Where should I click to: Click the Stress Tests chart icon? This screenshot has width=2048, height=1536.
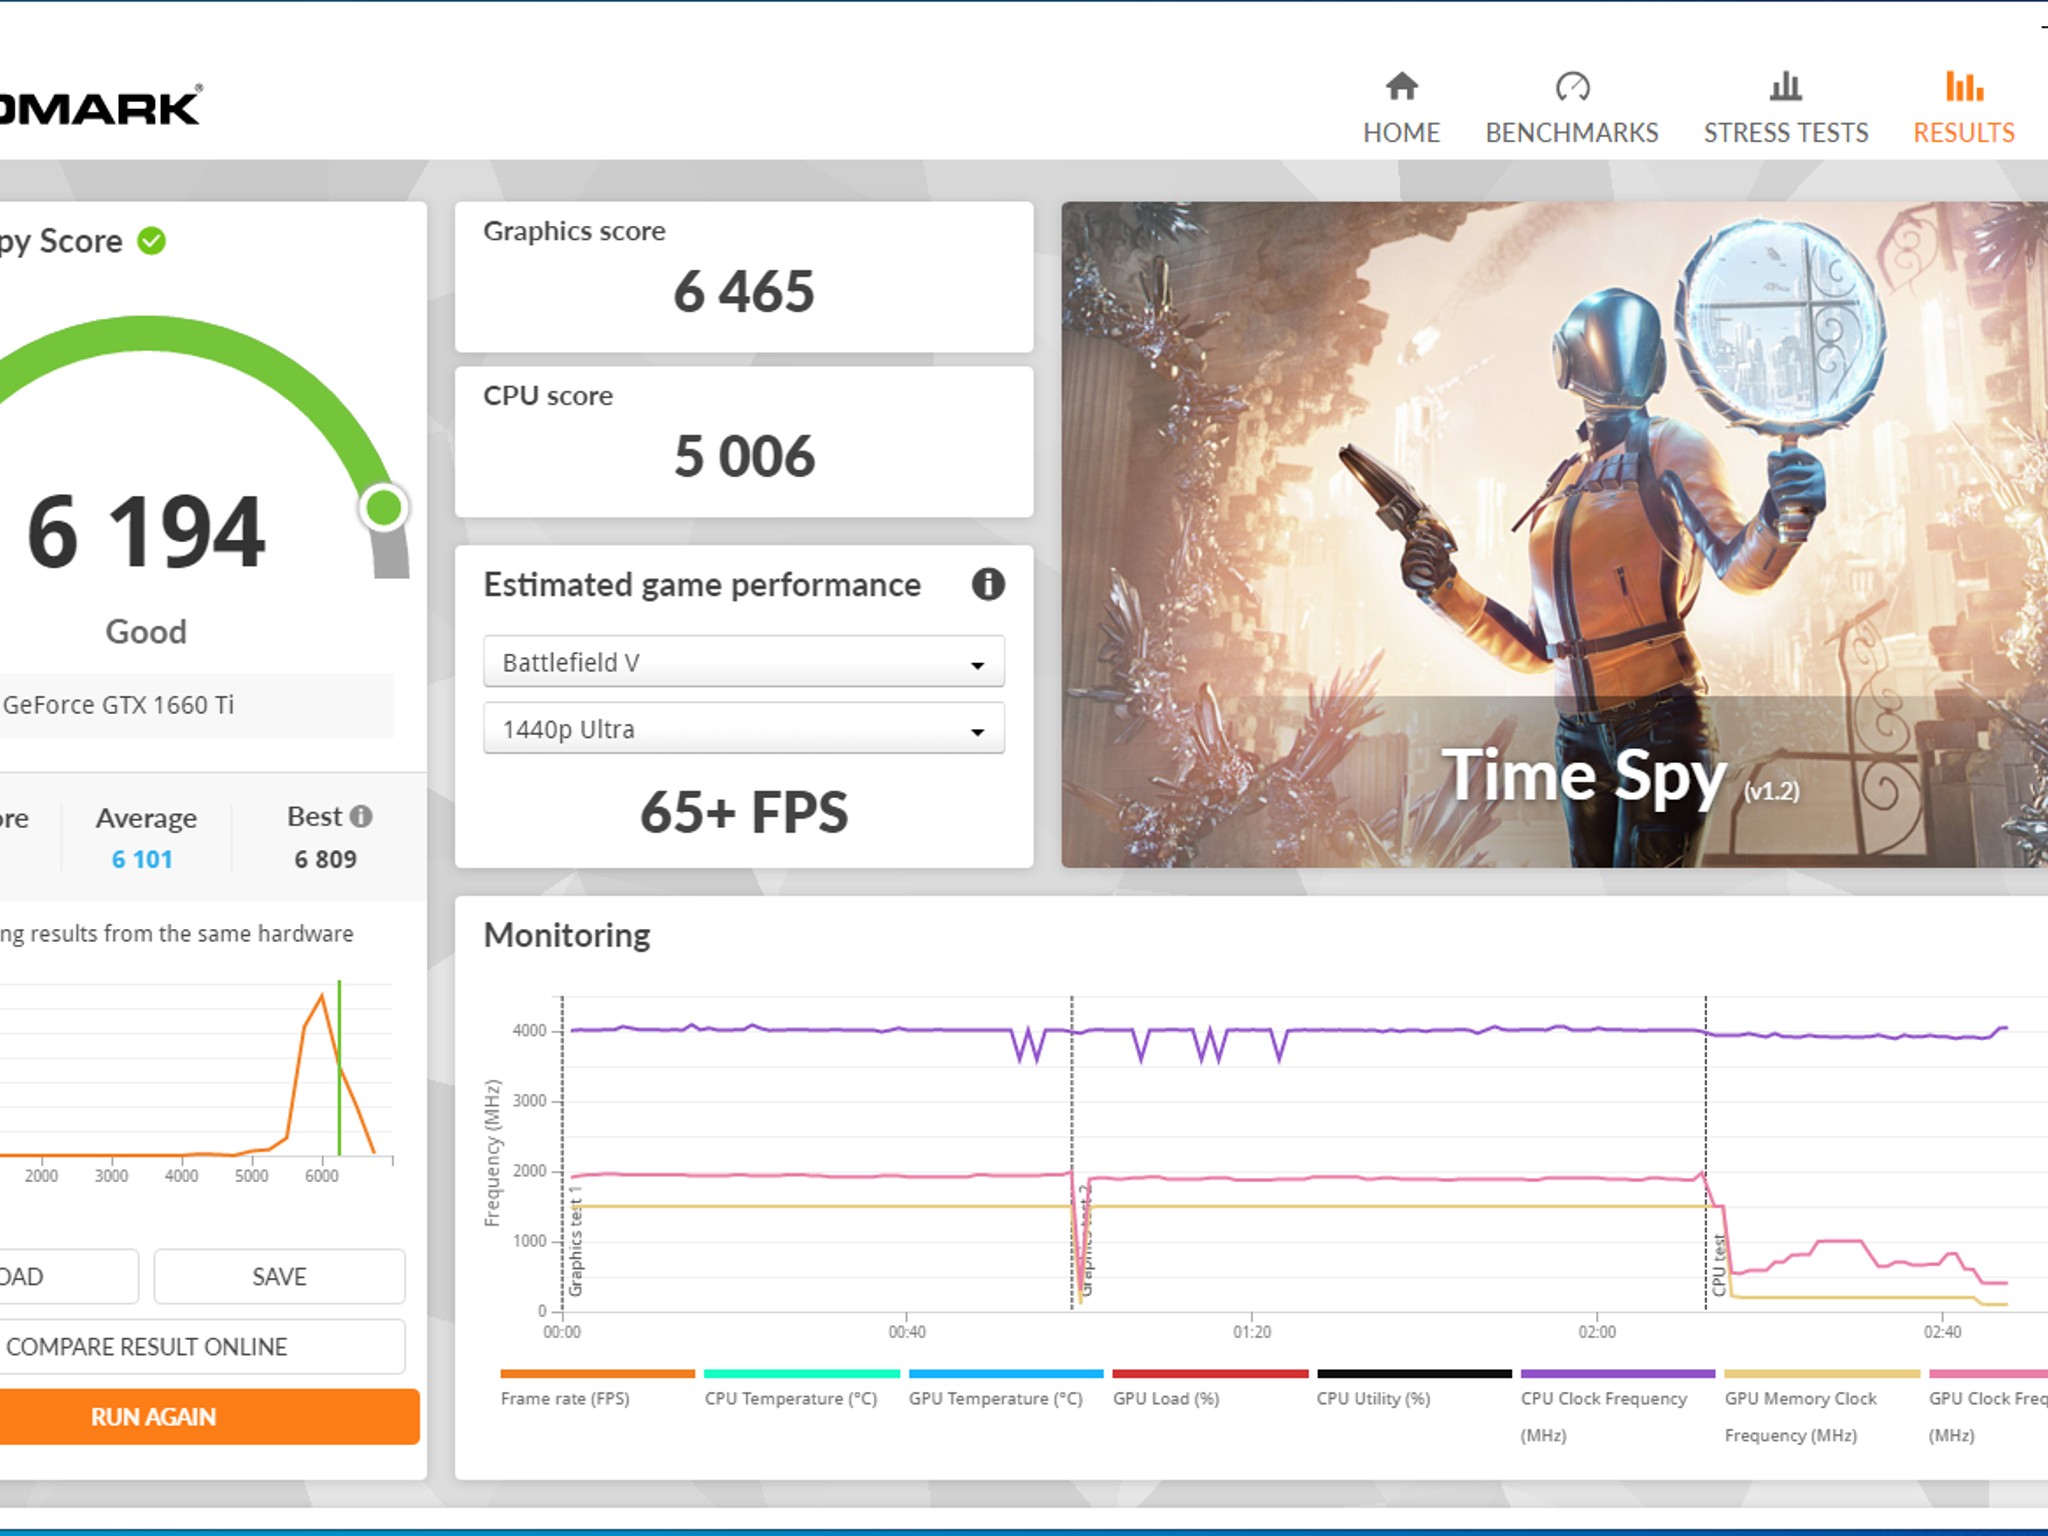click(x=1784, y=88)
